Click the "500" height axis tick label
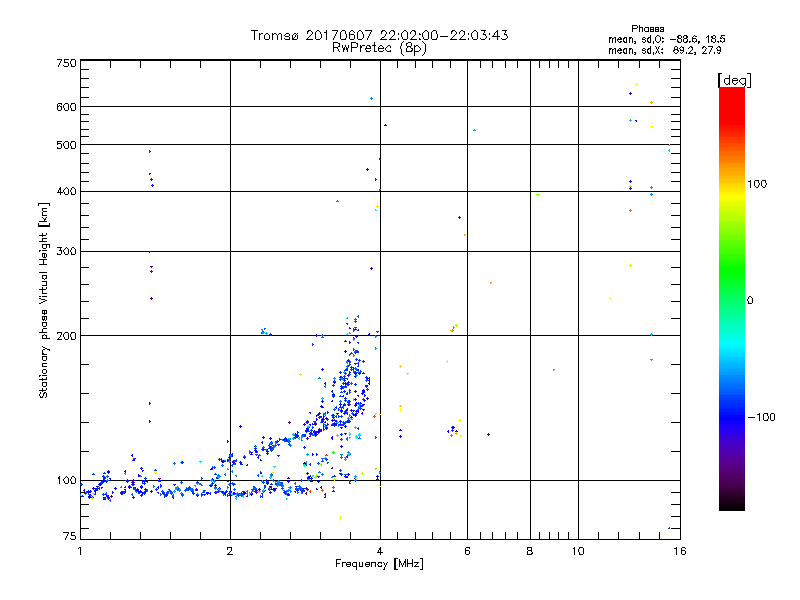The height and width of the screenshot is (600, 800). [x=66, y=145]
